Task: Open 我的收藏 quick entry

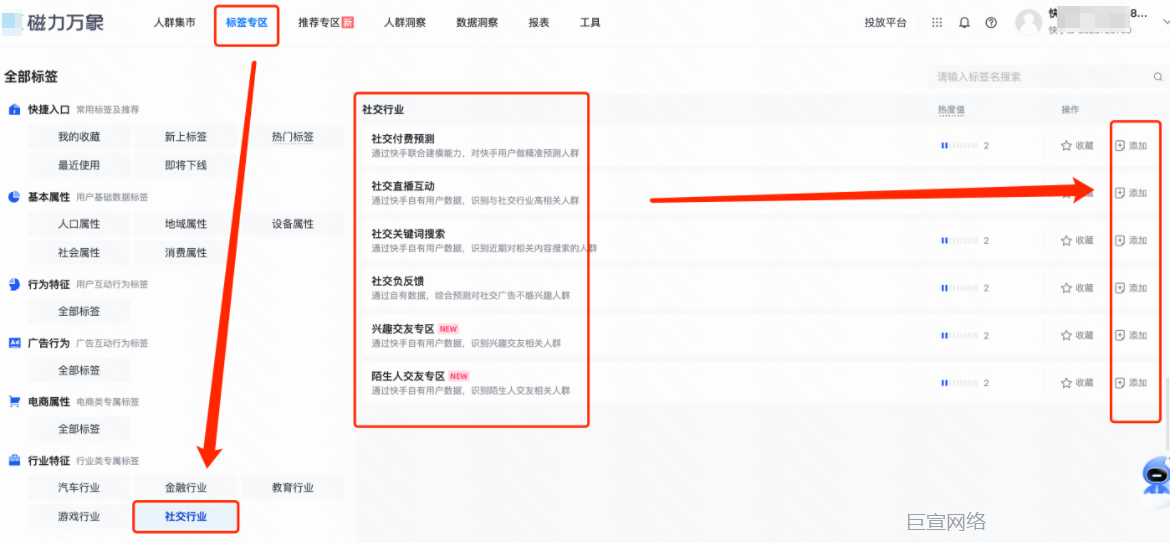Action: 79,137
